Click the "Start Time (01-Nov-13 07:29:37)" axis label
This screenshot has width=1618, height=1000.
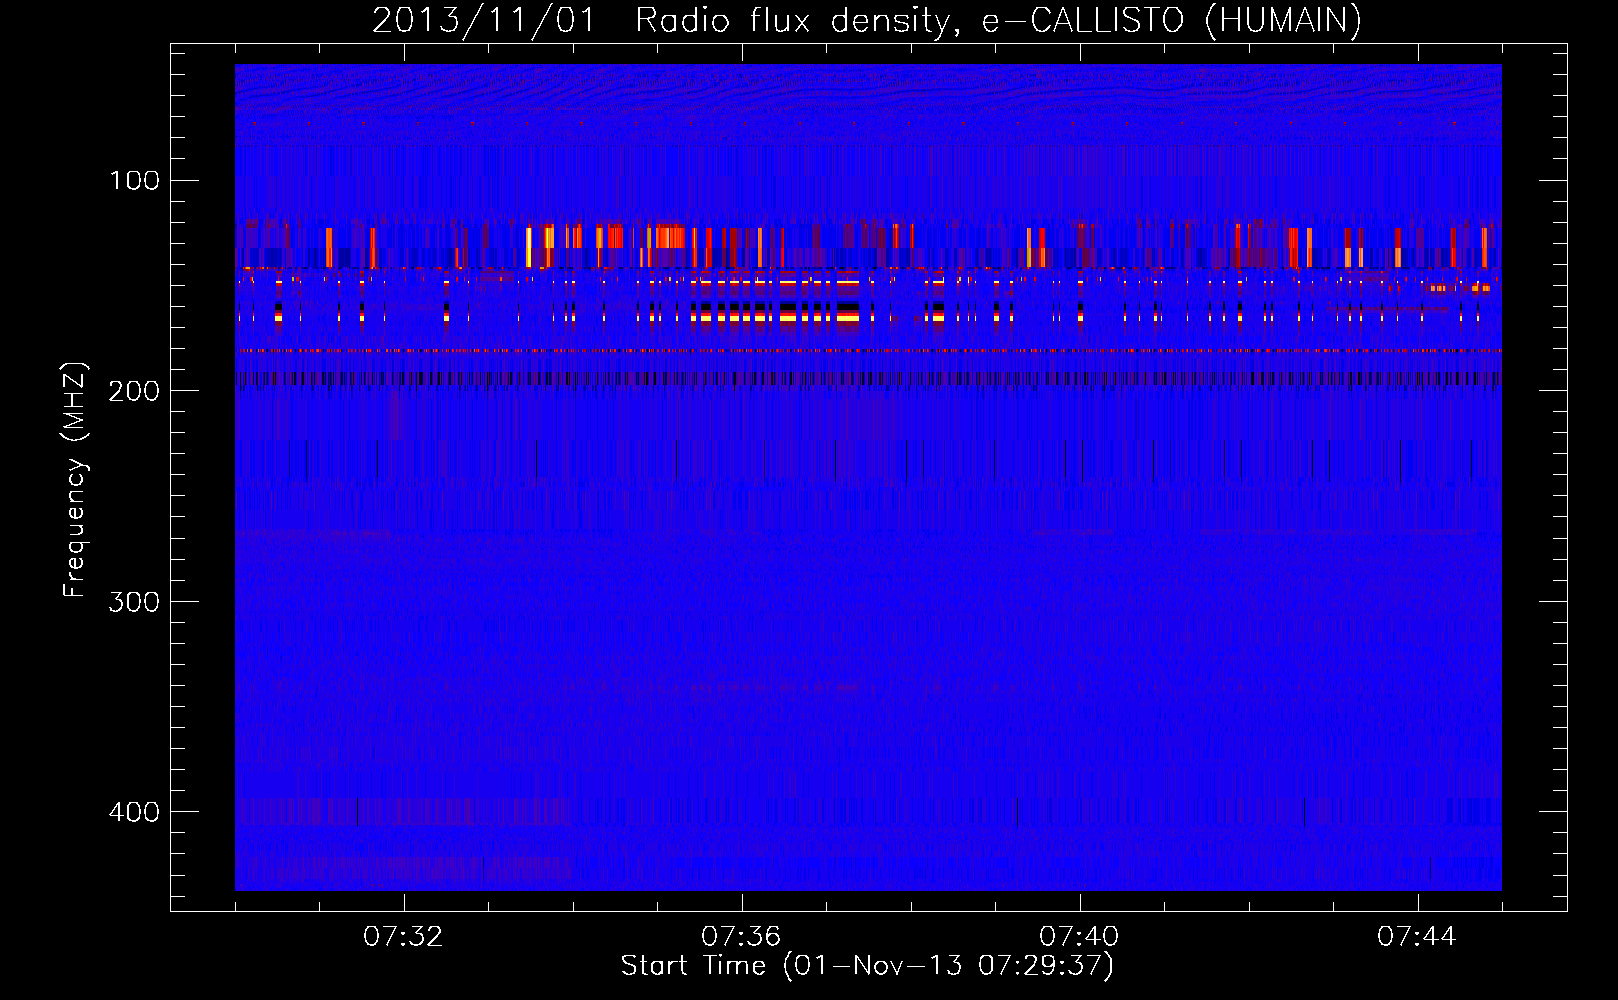(867, 966)
